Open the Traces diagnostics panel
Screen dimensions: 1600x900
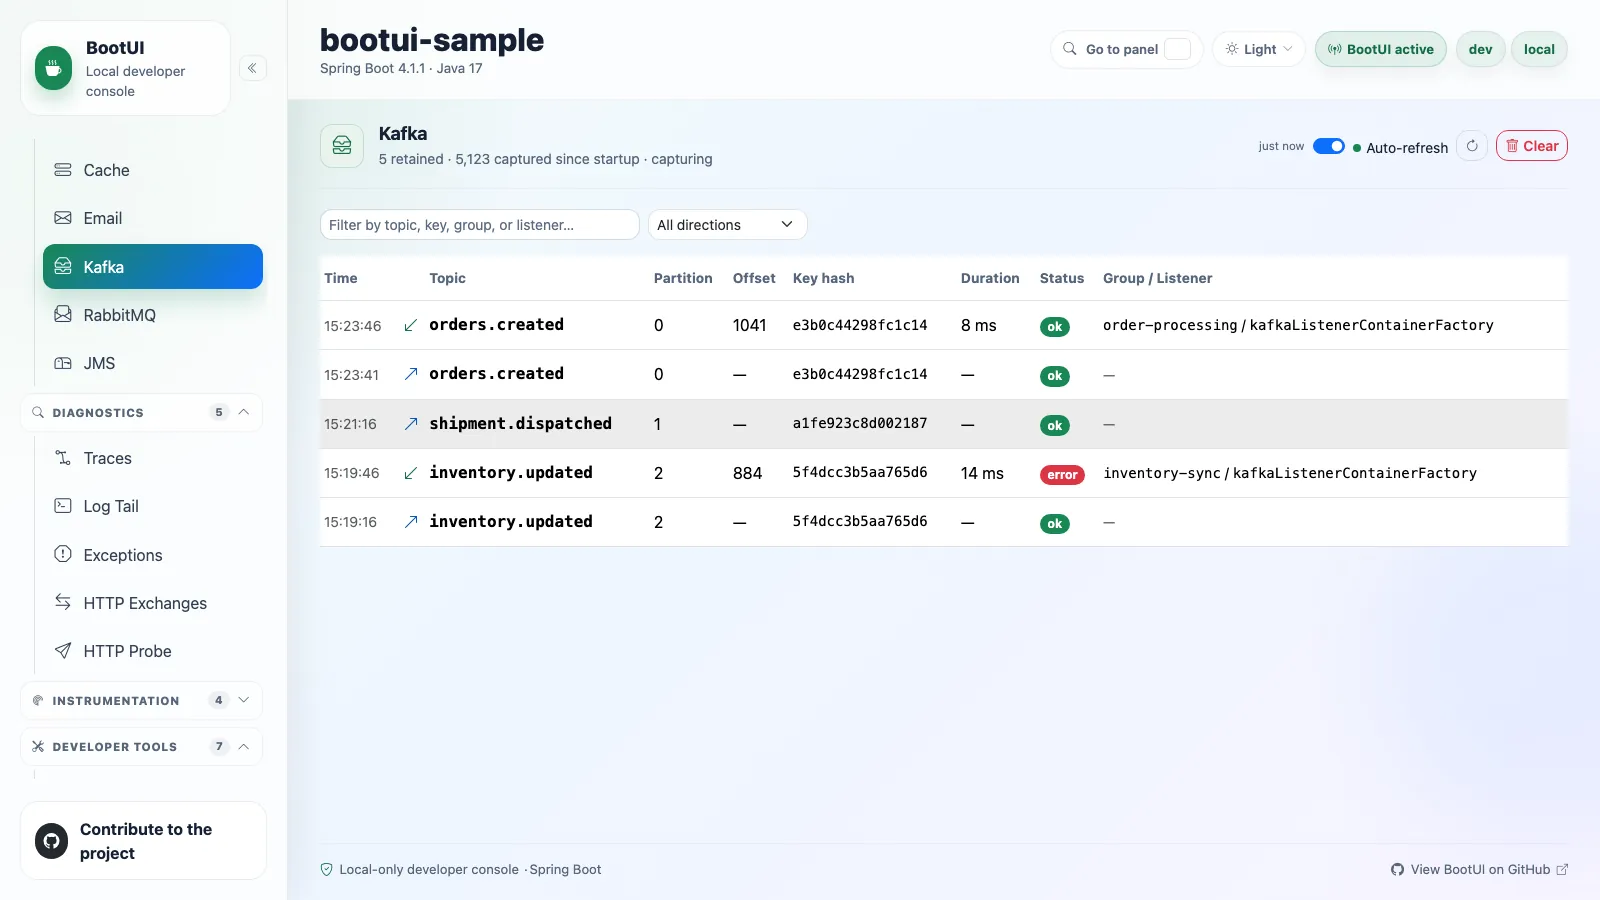click(153, 458)
